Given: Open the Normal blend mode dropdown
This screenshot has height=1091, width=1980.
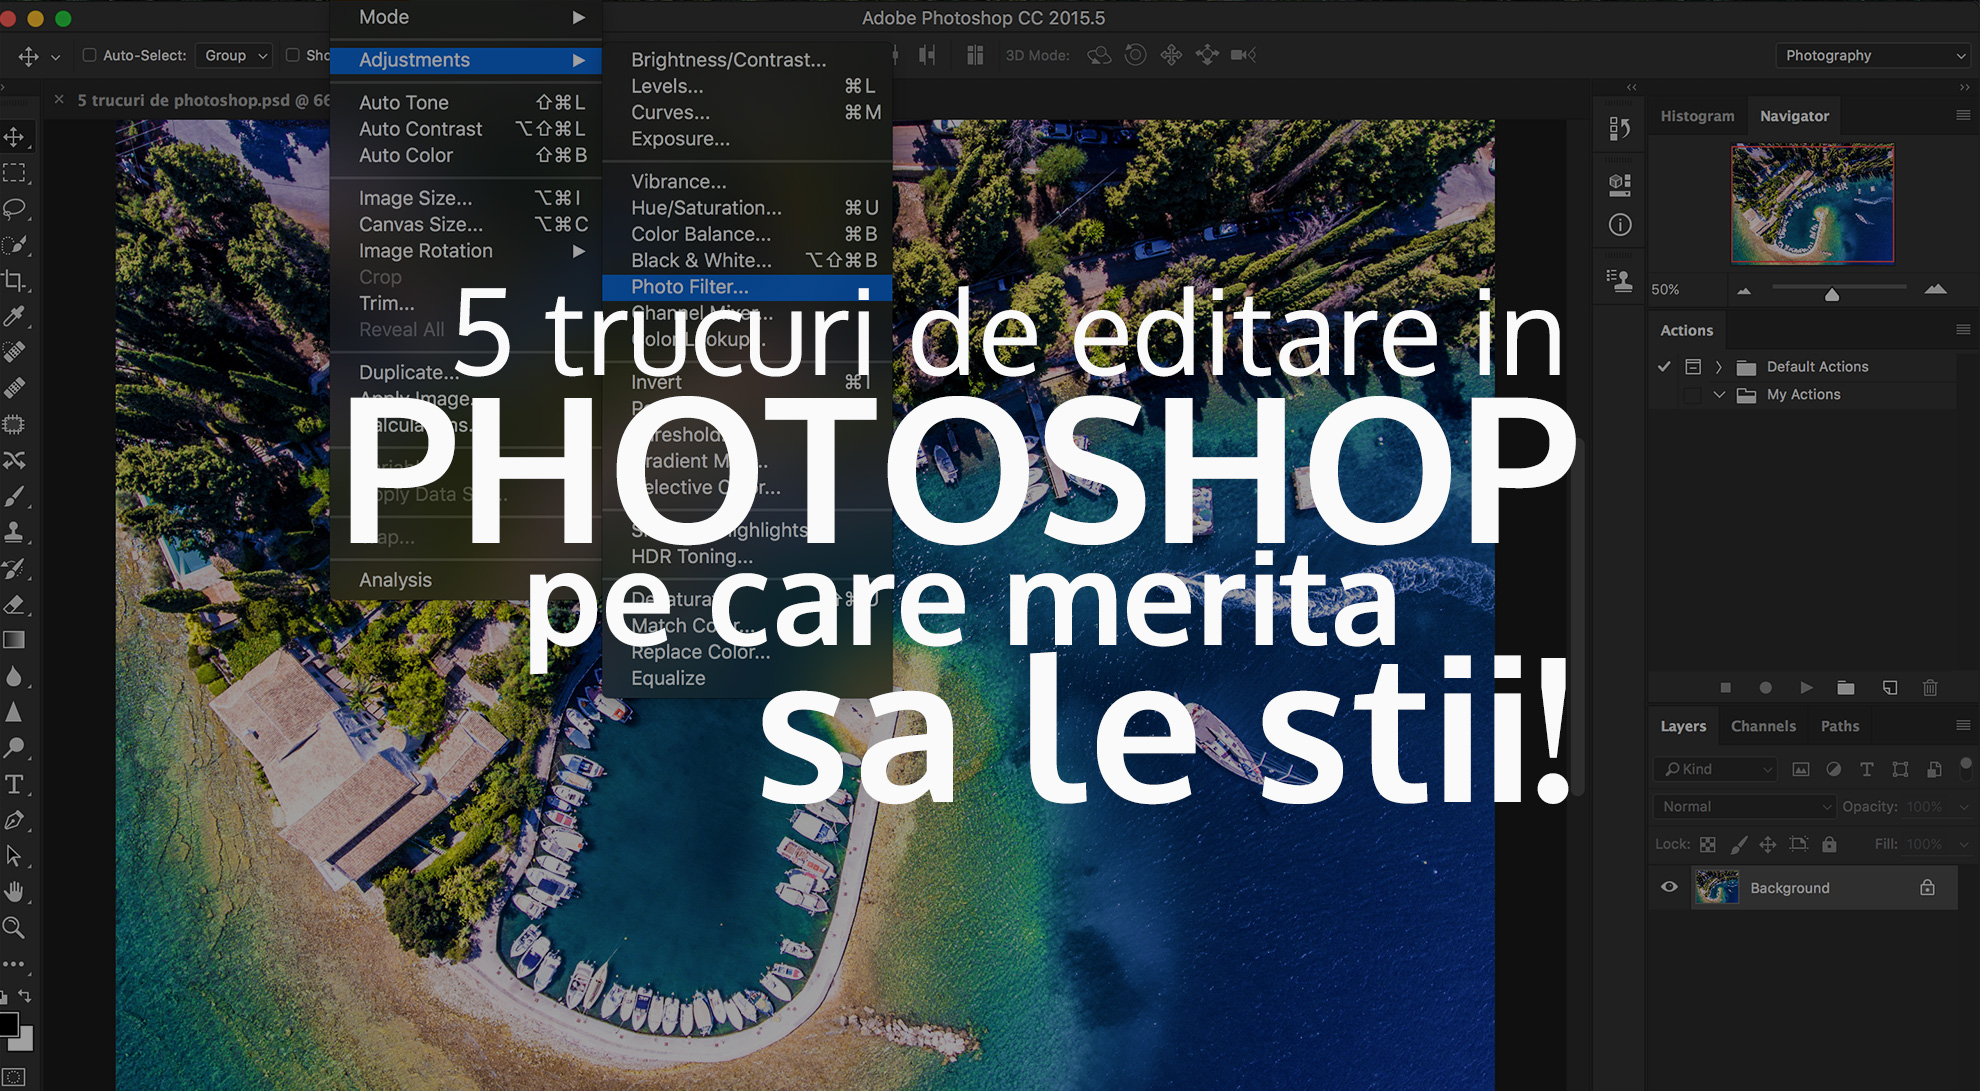Looking at the screenshot, I should coord(1744,807).
